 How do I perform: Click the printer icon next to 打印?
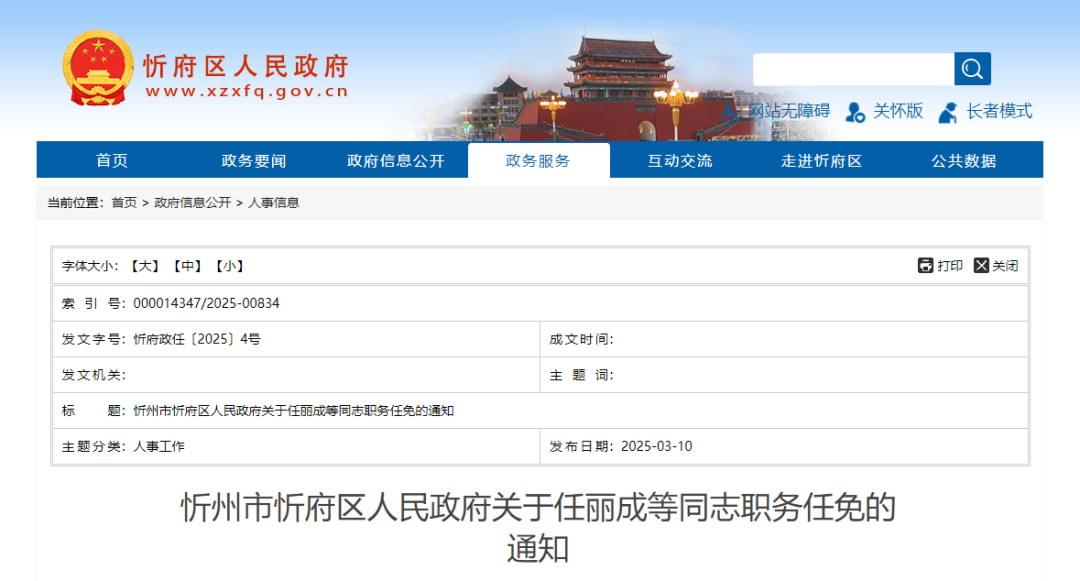point(927,266)
